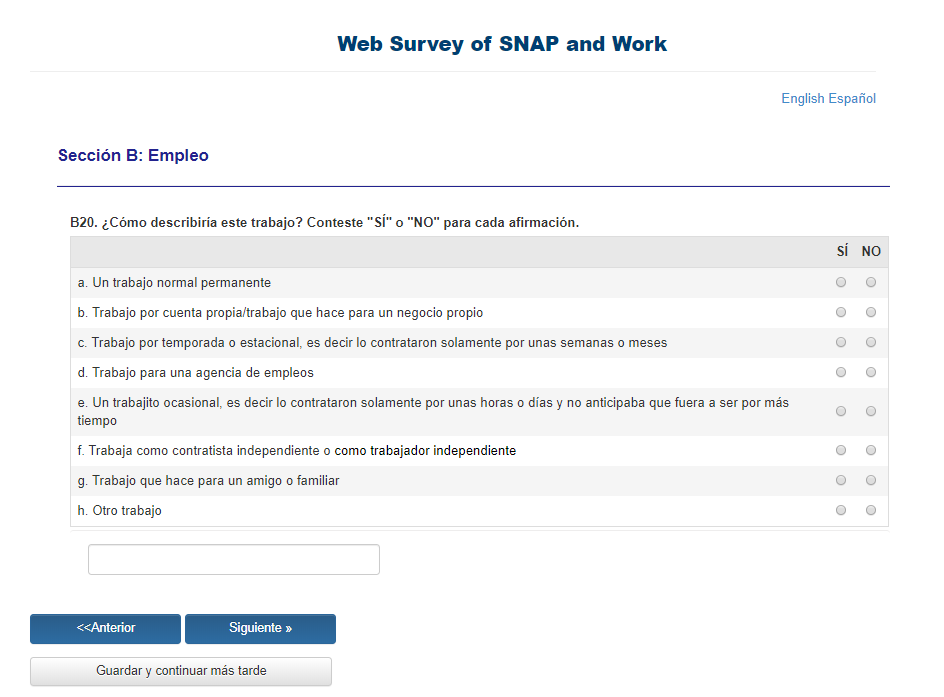Choose NO for 'contratista independiente' row
Image resolution: width=944 pixels, height=697 pixels.
coord(871,451)
